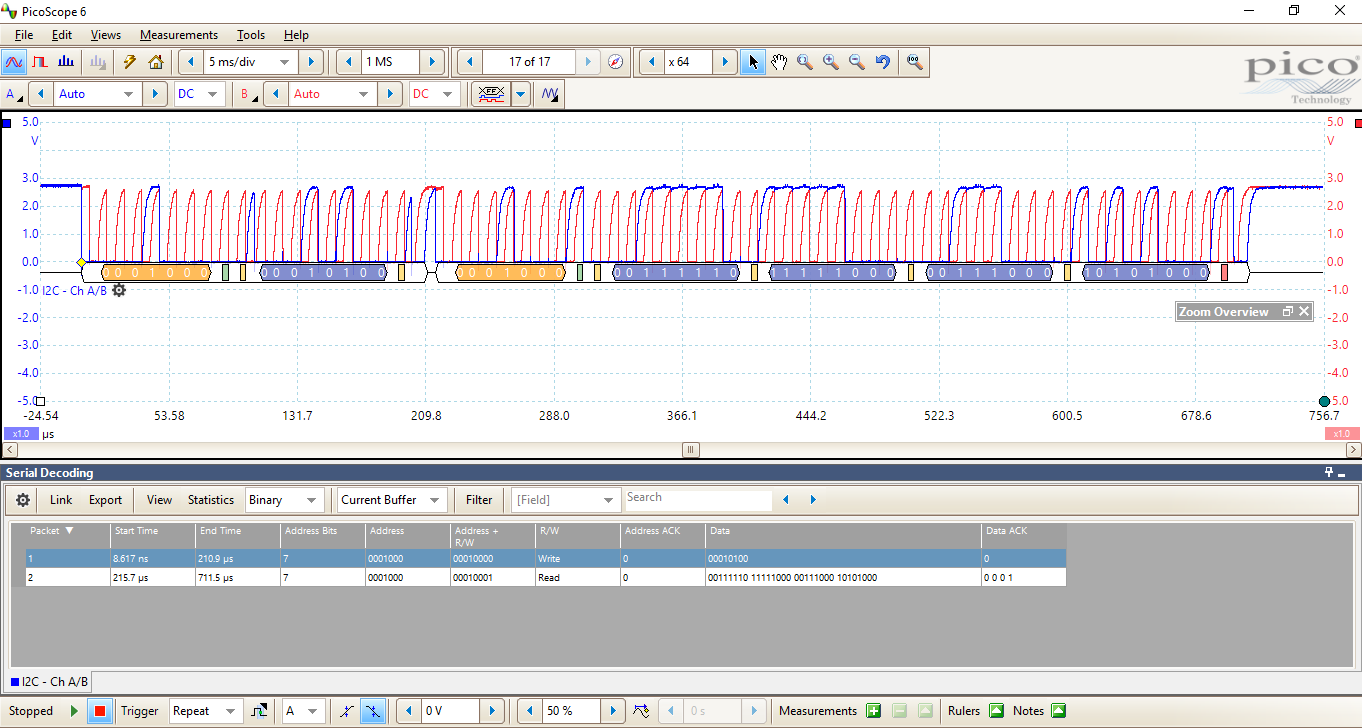This screenshot has height=728, width=1362.
Task: Click the Search input field
Action: tap(698, 499)
